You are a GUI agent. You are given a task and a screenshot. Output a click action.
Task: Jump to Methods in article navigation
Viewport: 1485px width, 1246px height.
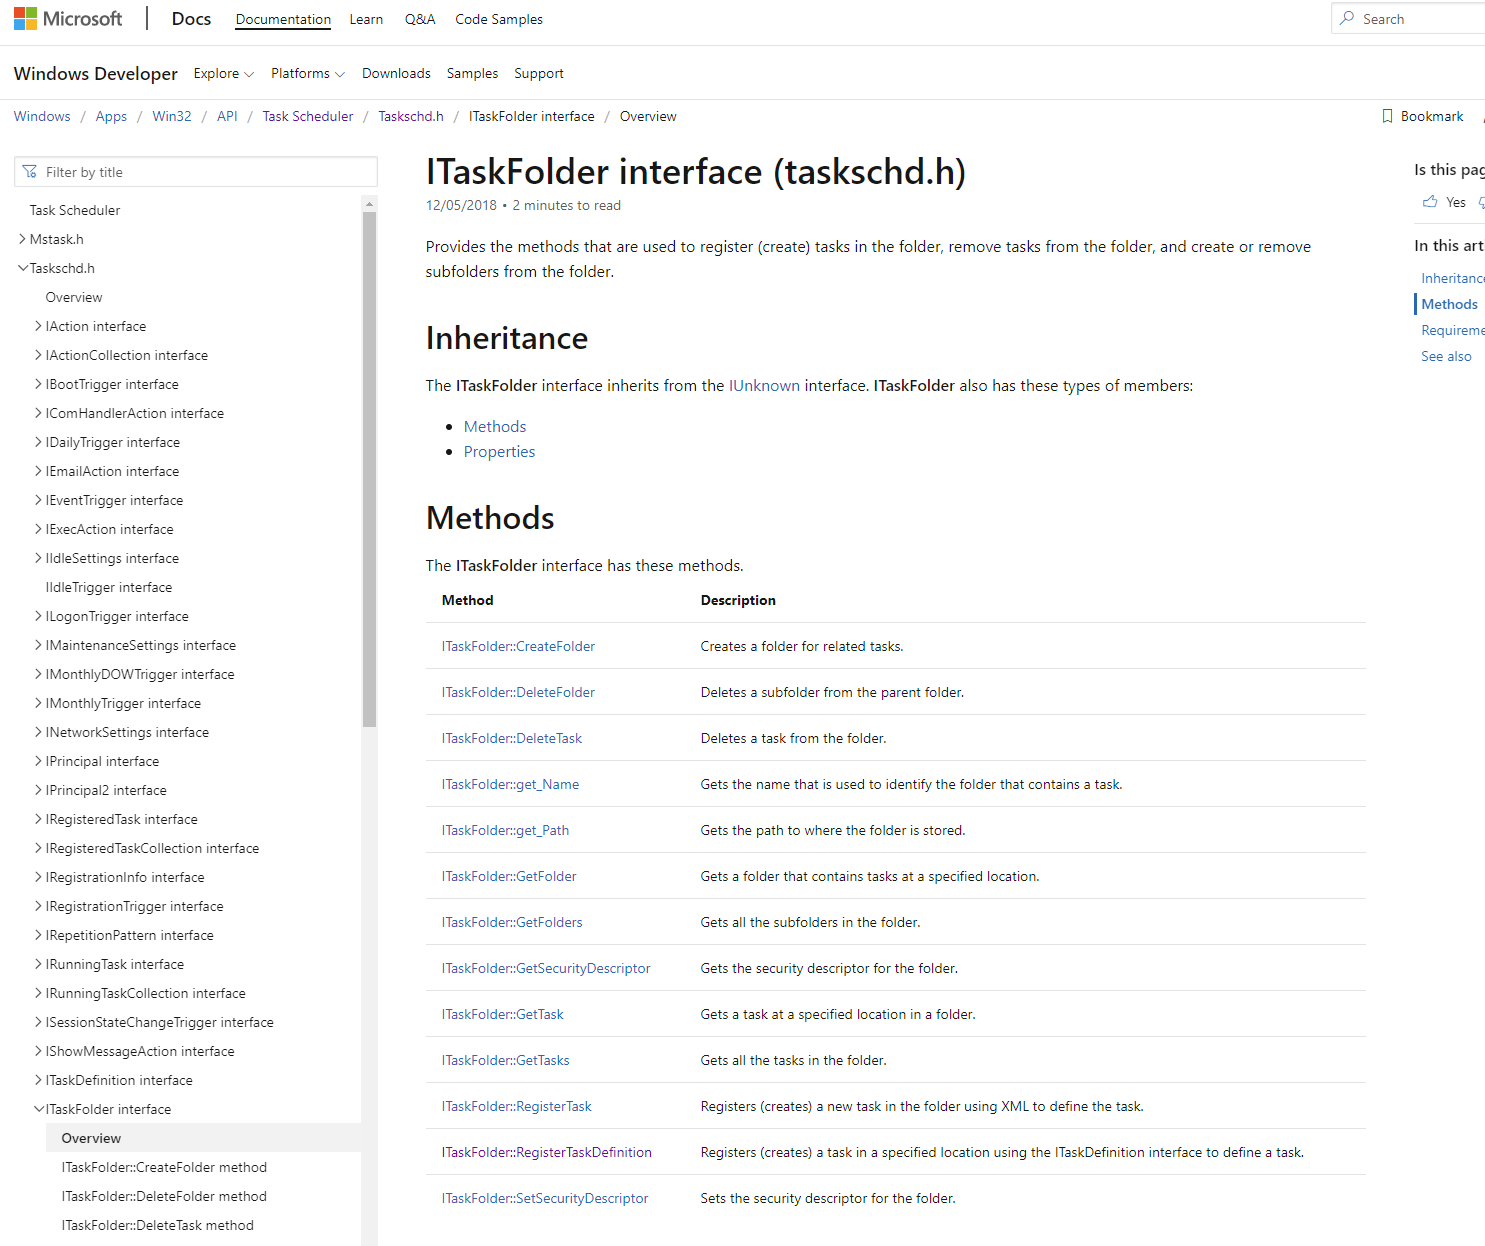(x=1449, y=304)
